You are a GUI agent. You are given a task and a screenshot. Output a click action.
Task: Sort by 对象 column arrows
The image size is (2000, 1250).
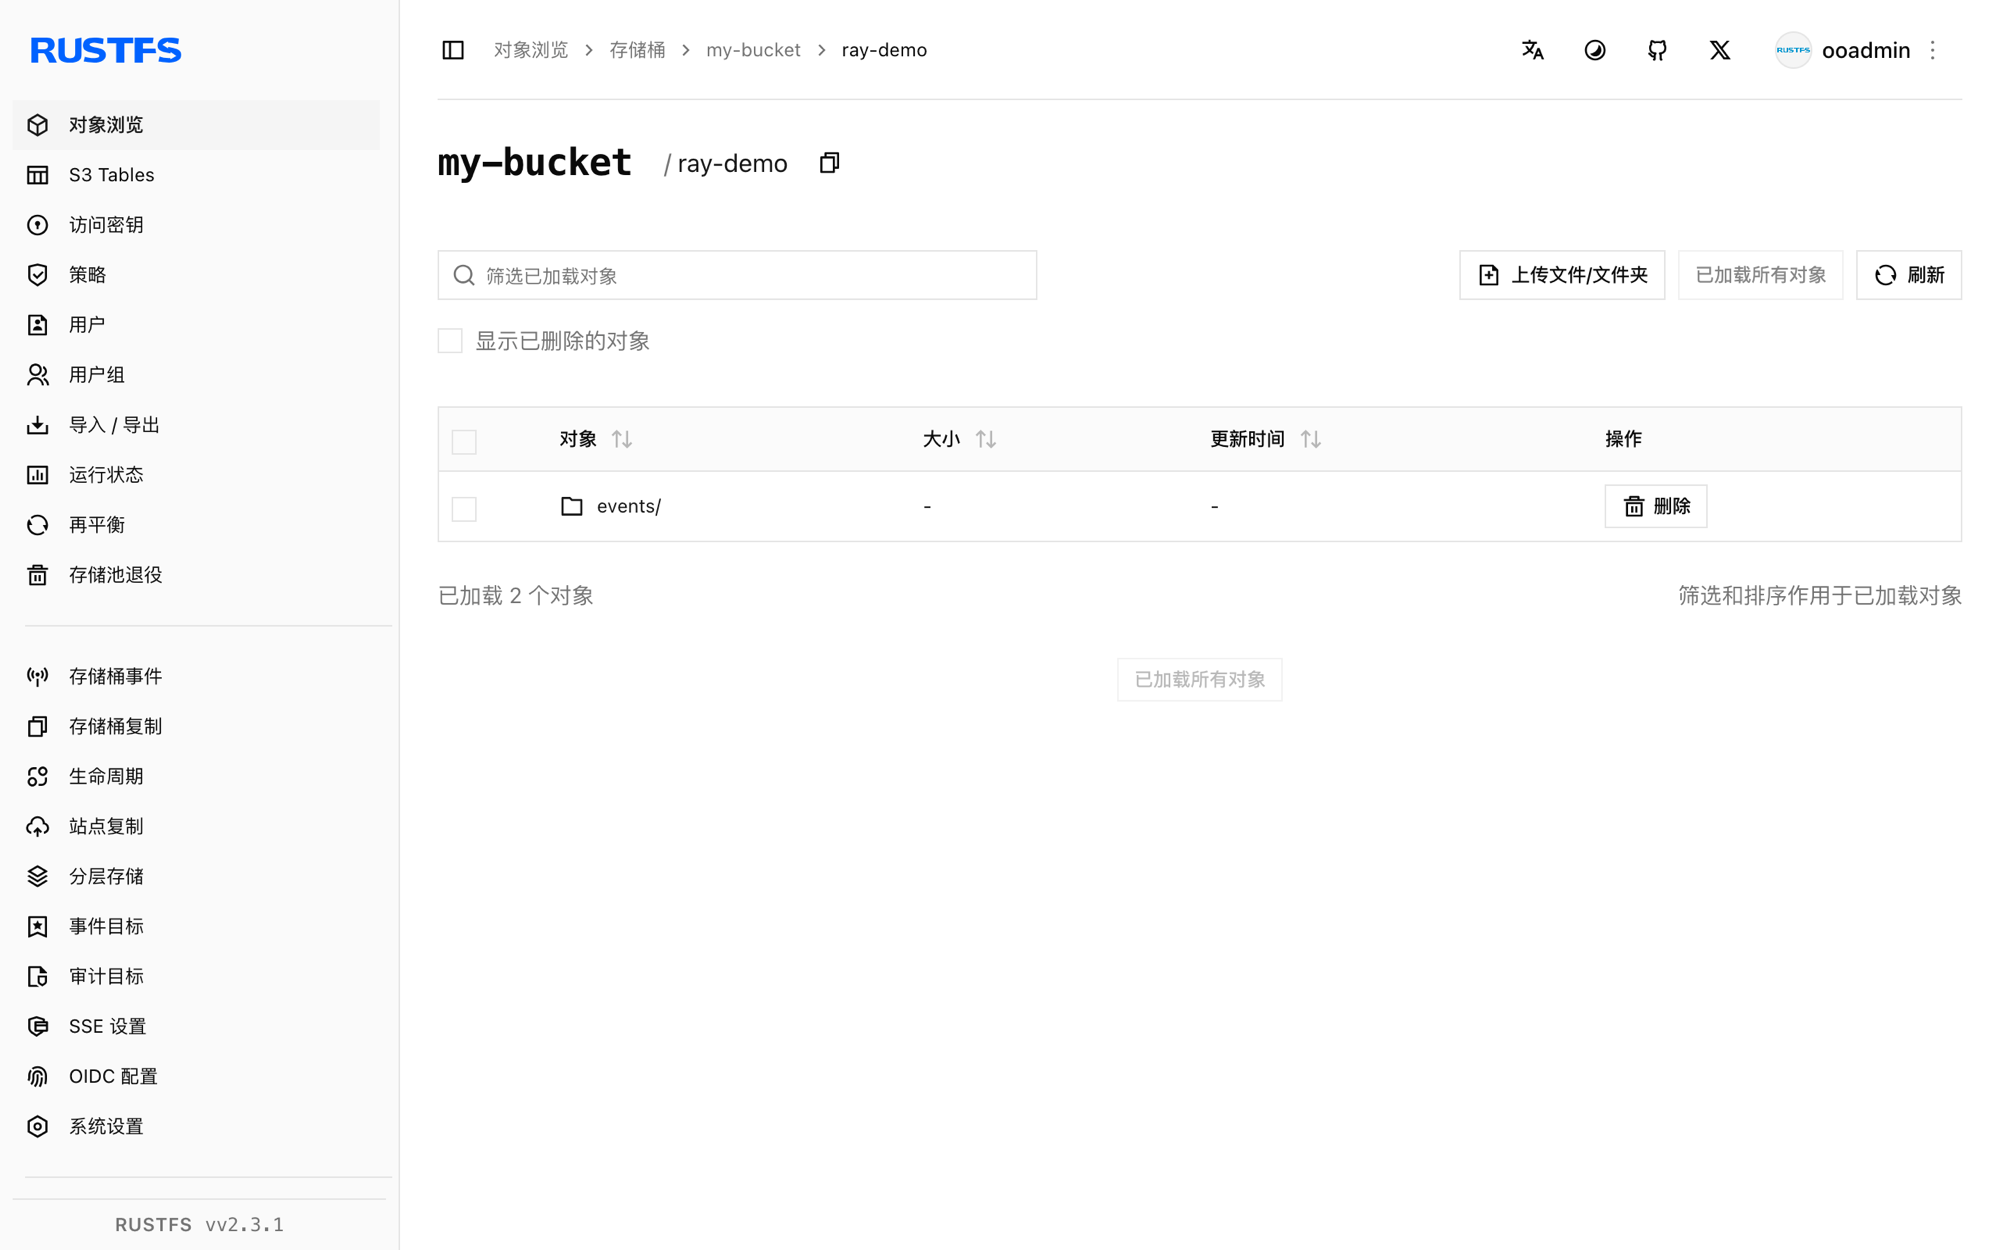click(622, 439)
